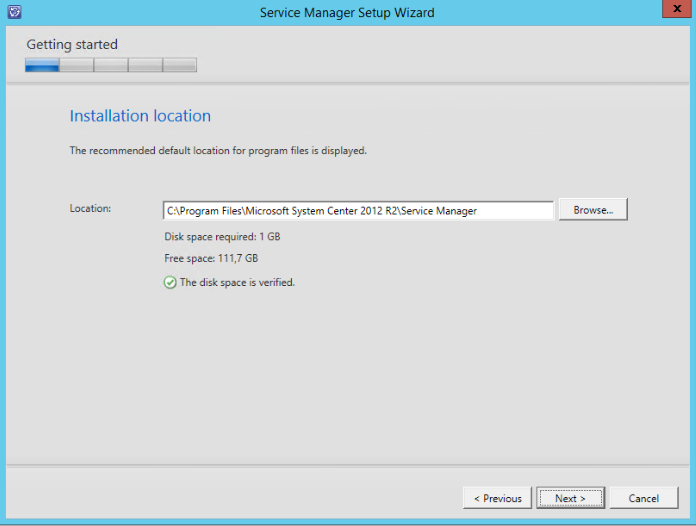This screenshot has width=696, height=526.
Task: Click "The disk space is verified" message
Action: click(237, 282)
